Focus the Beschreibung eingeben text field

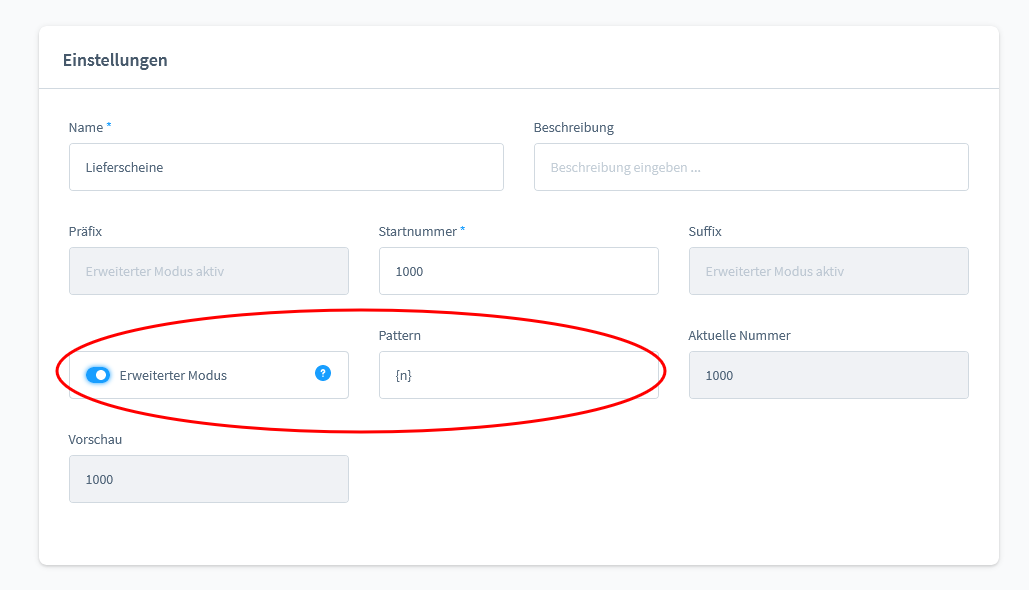pyautogui.click(x=751, y=167)
